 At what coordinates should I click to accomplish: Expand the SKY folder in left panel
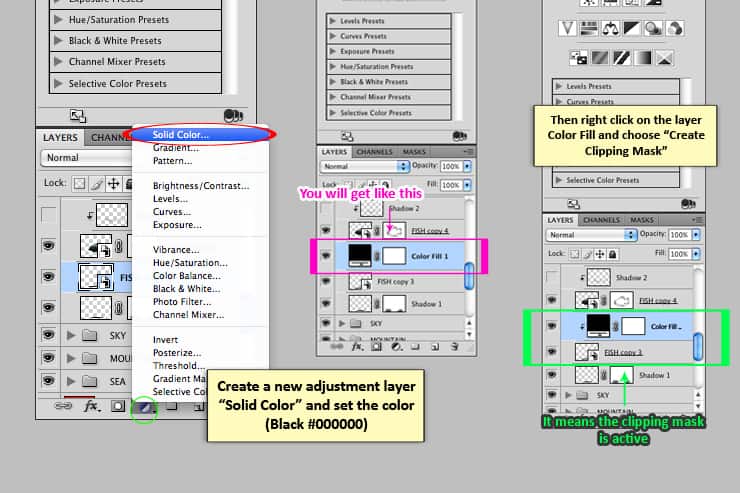point(71,334)
